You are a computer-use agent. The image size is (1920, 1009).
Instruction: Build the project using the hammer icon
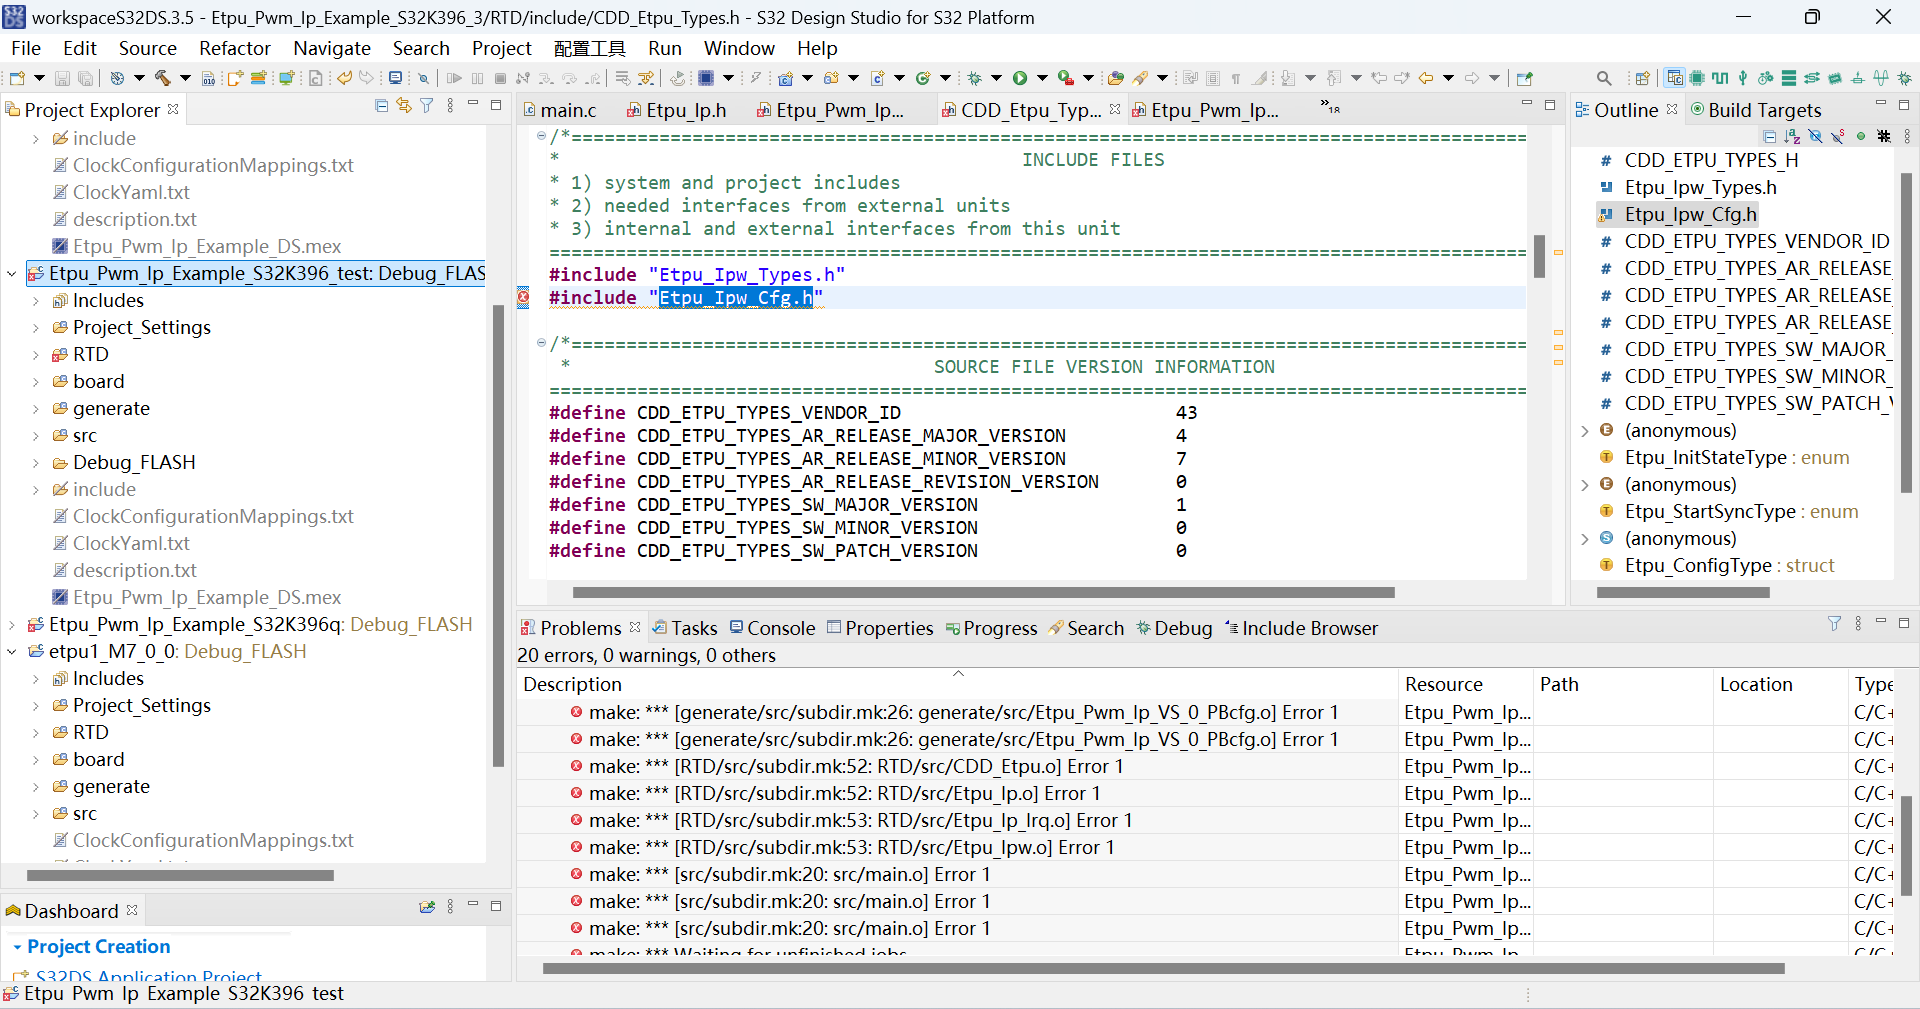click(x=163, y=77)
